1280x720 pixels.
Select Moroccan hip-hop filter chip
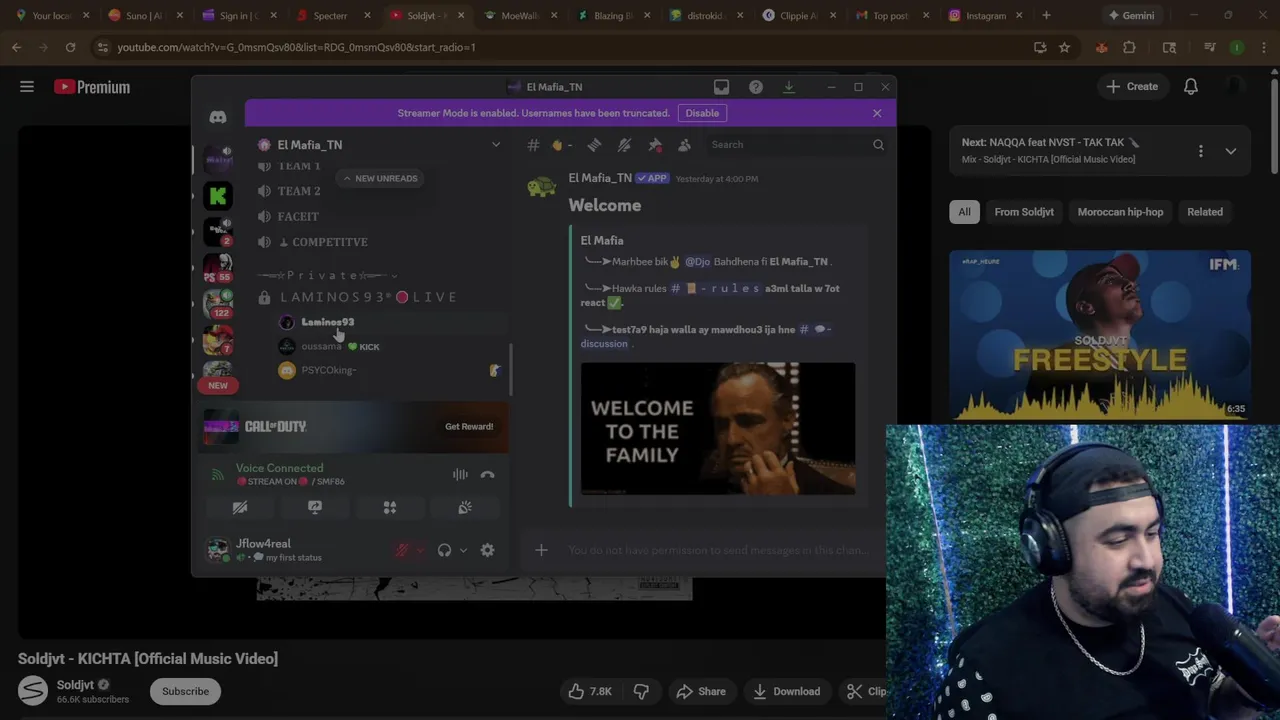[x=1120, y=212]
